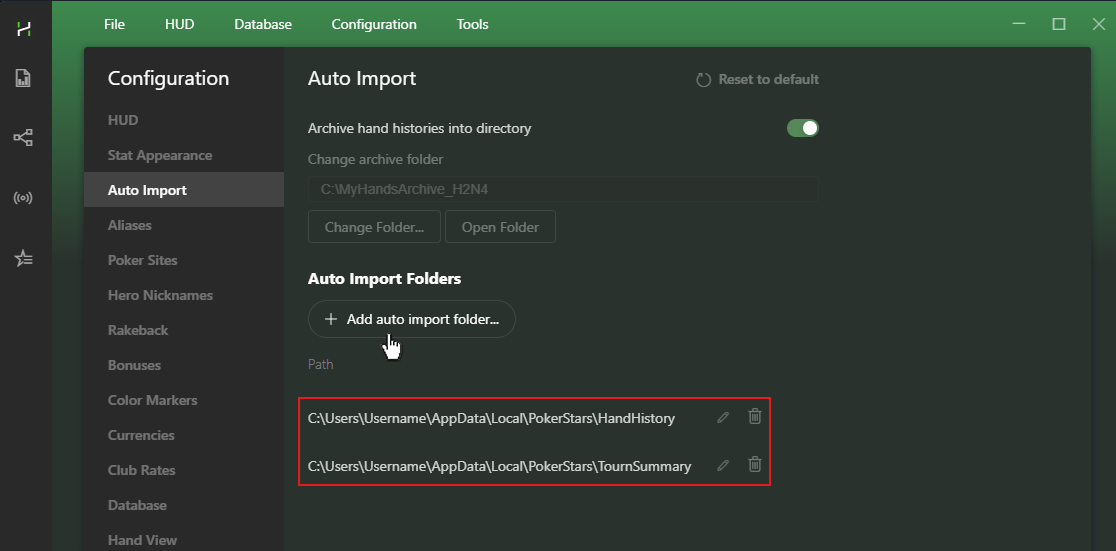Open Color Markers settings section

[184, 400]
